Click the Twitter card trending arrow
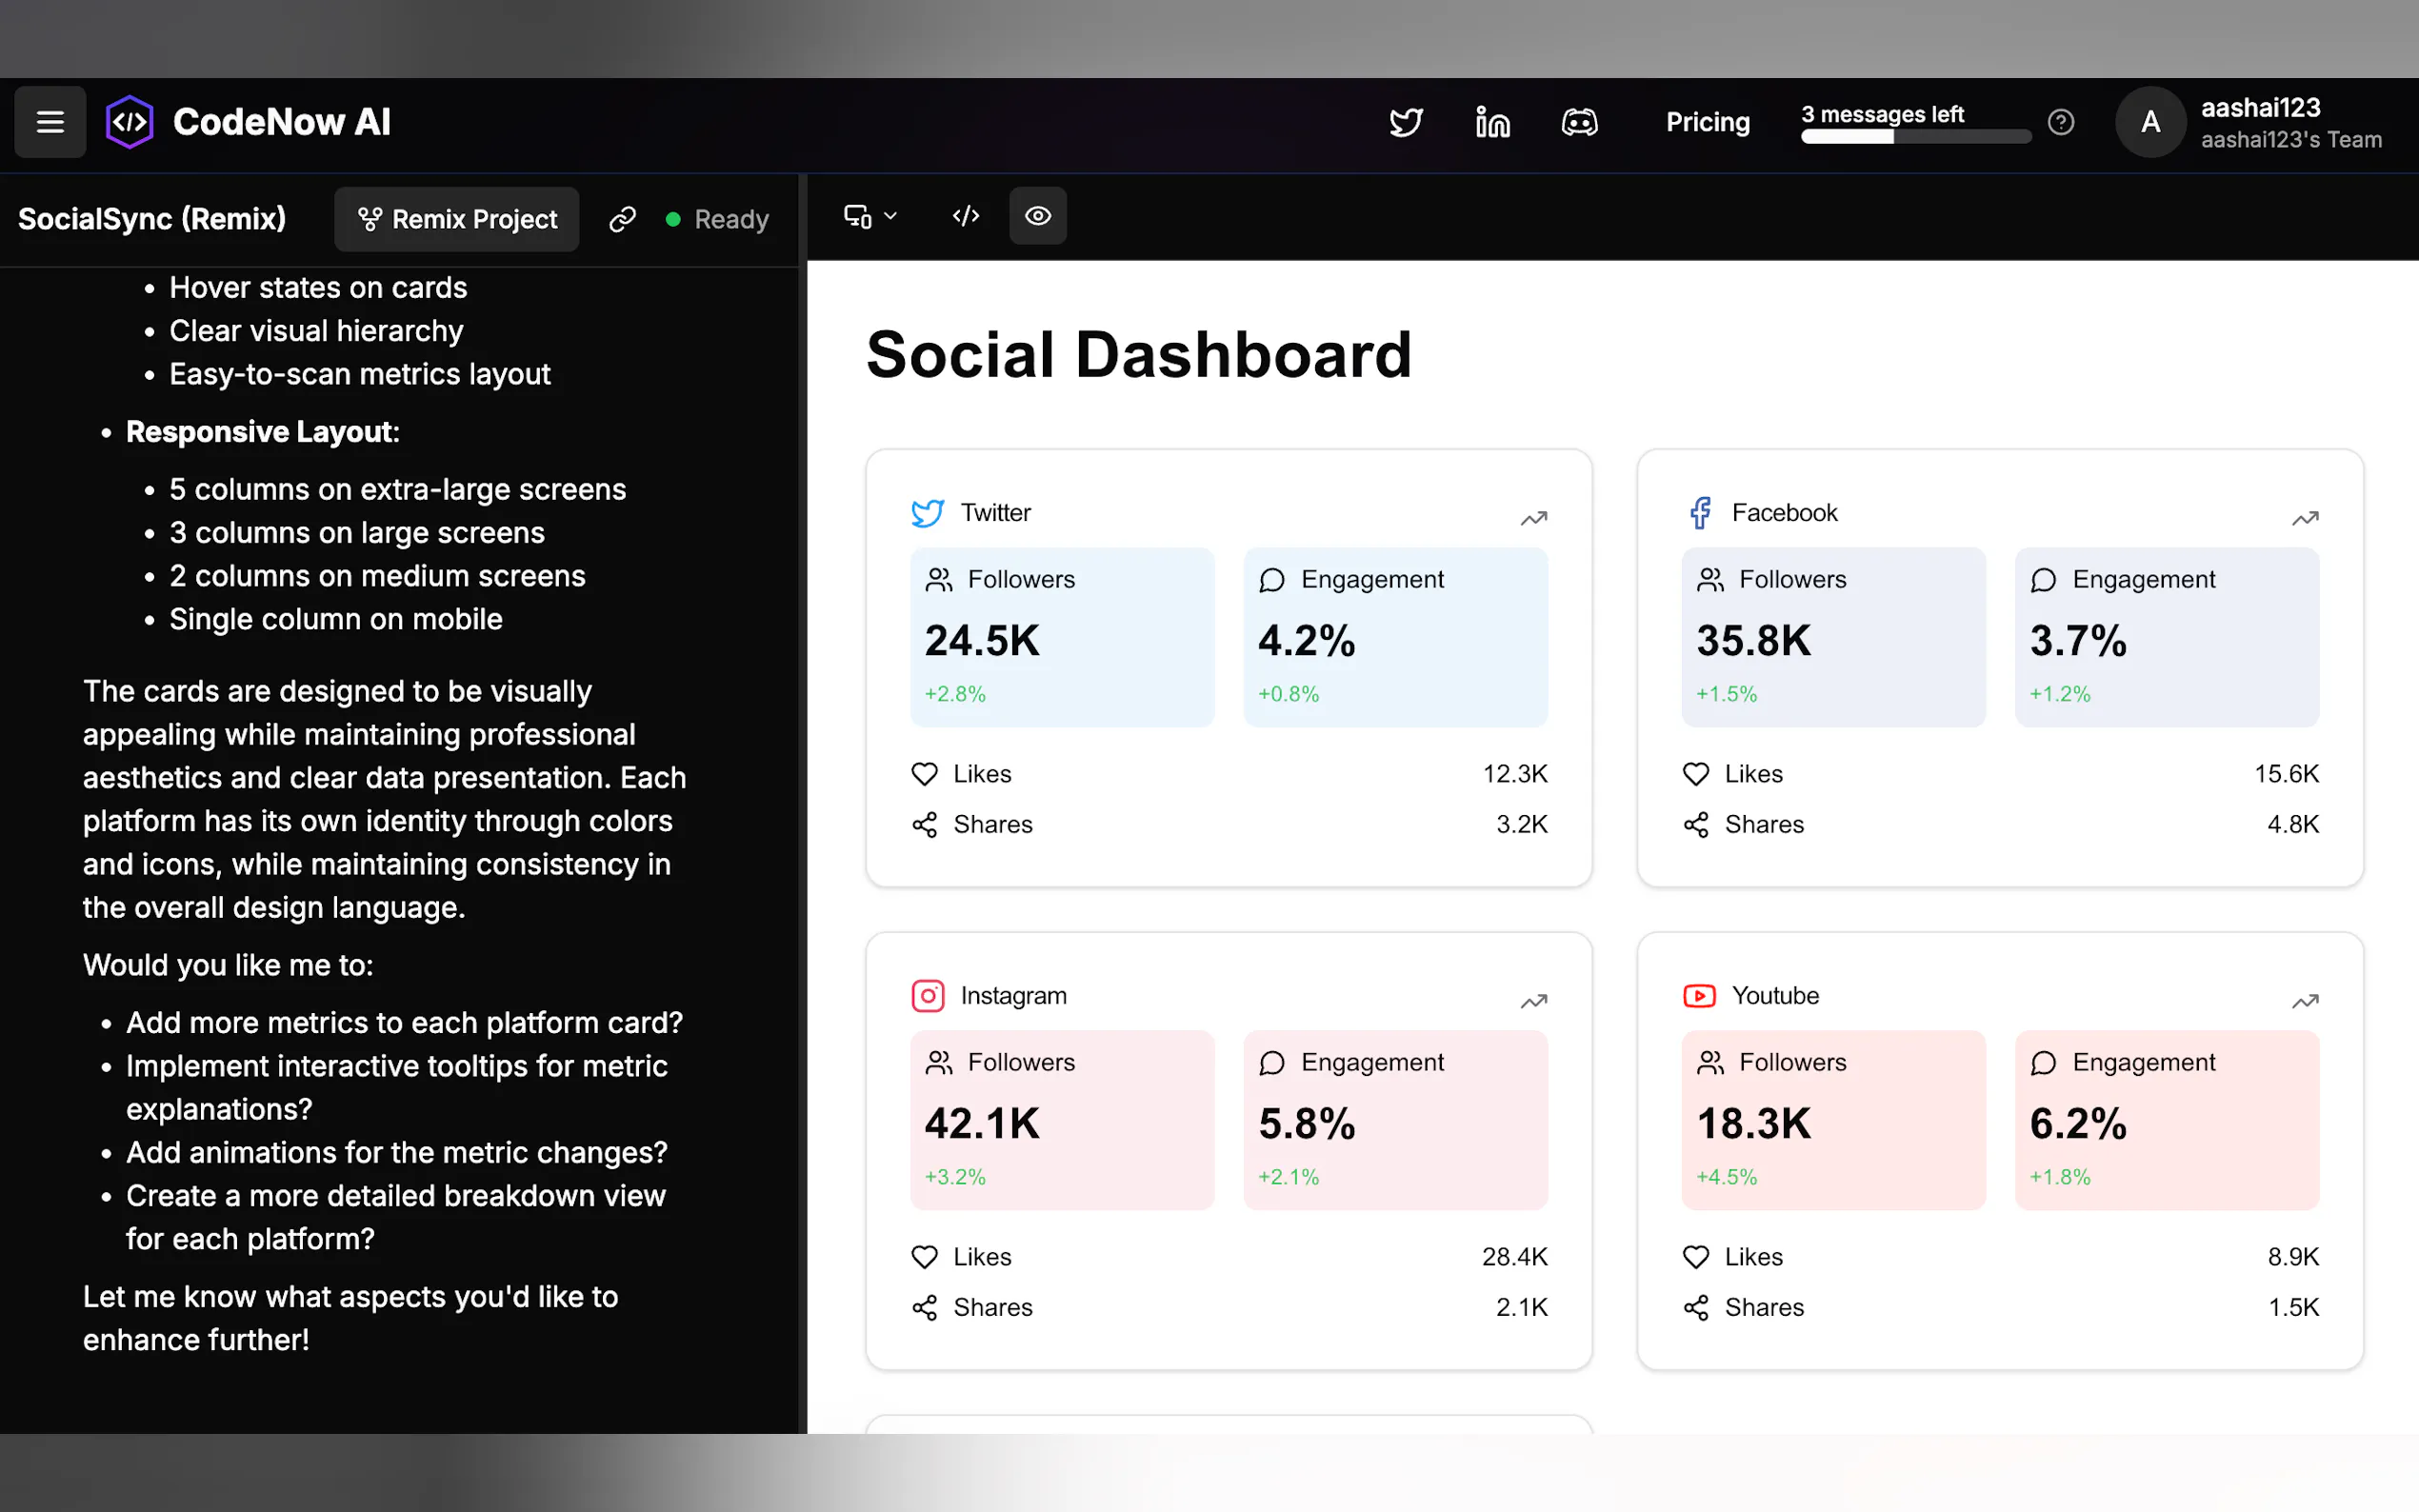The image size is (2419, 1512). [1533, 518]
